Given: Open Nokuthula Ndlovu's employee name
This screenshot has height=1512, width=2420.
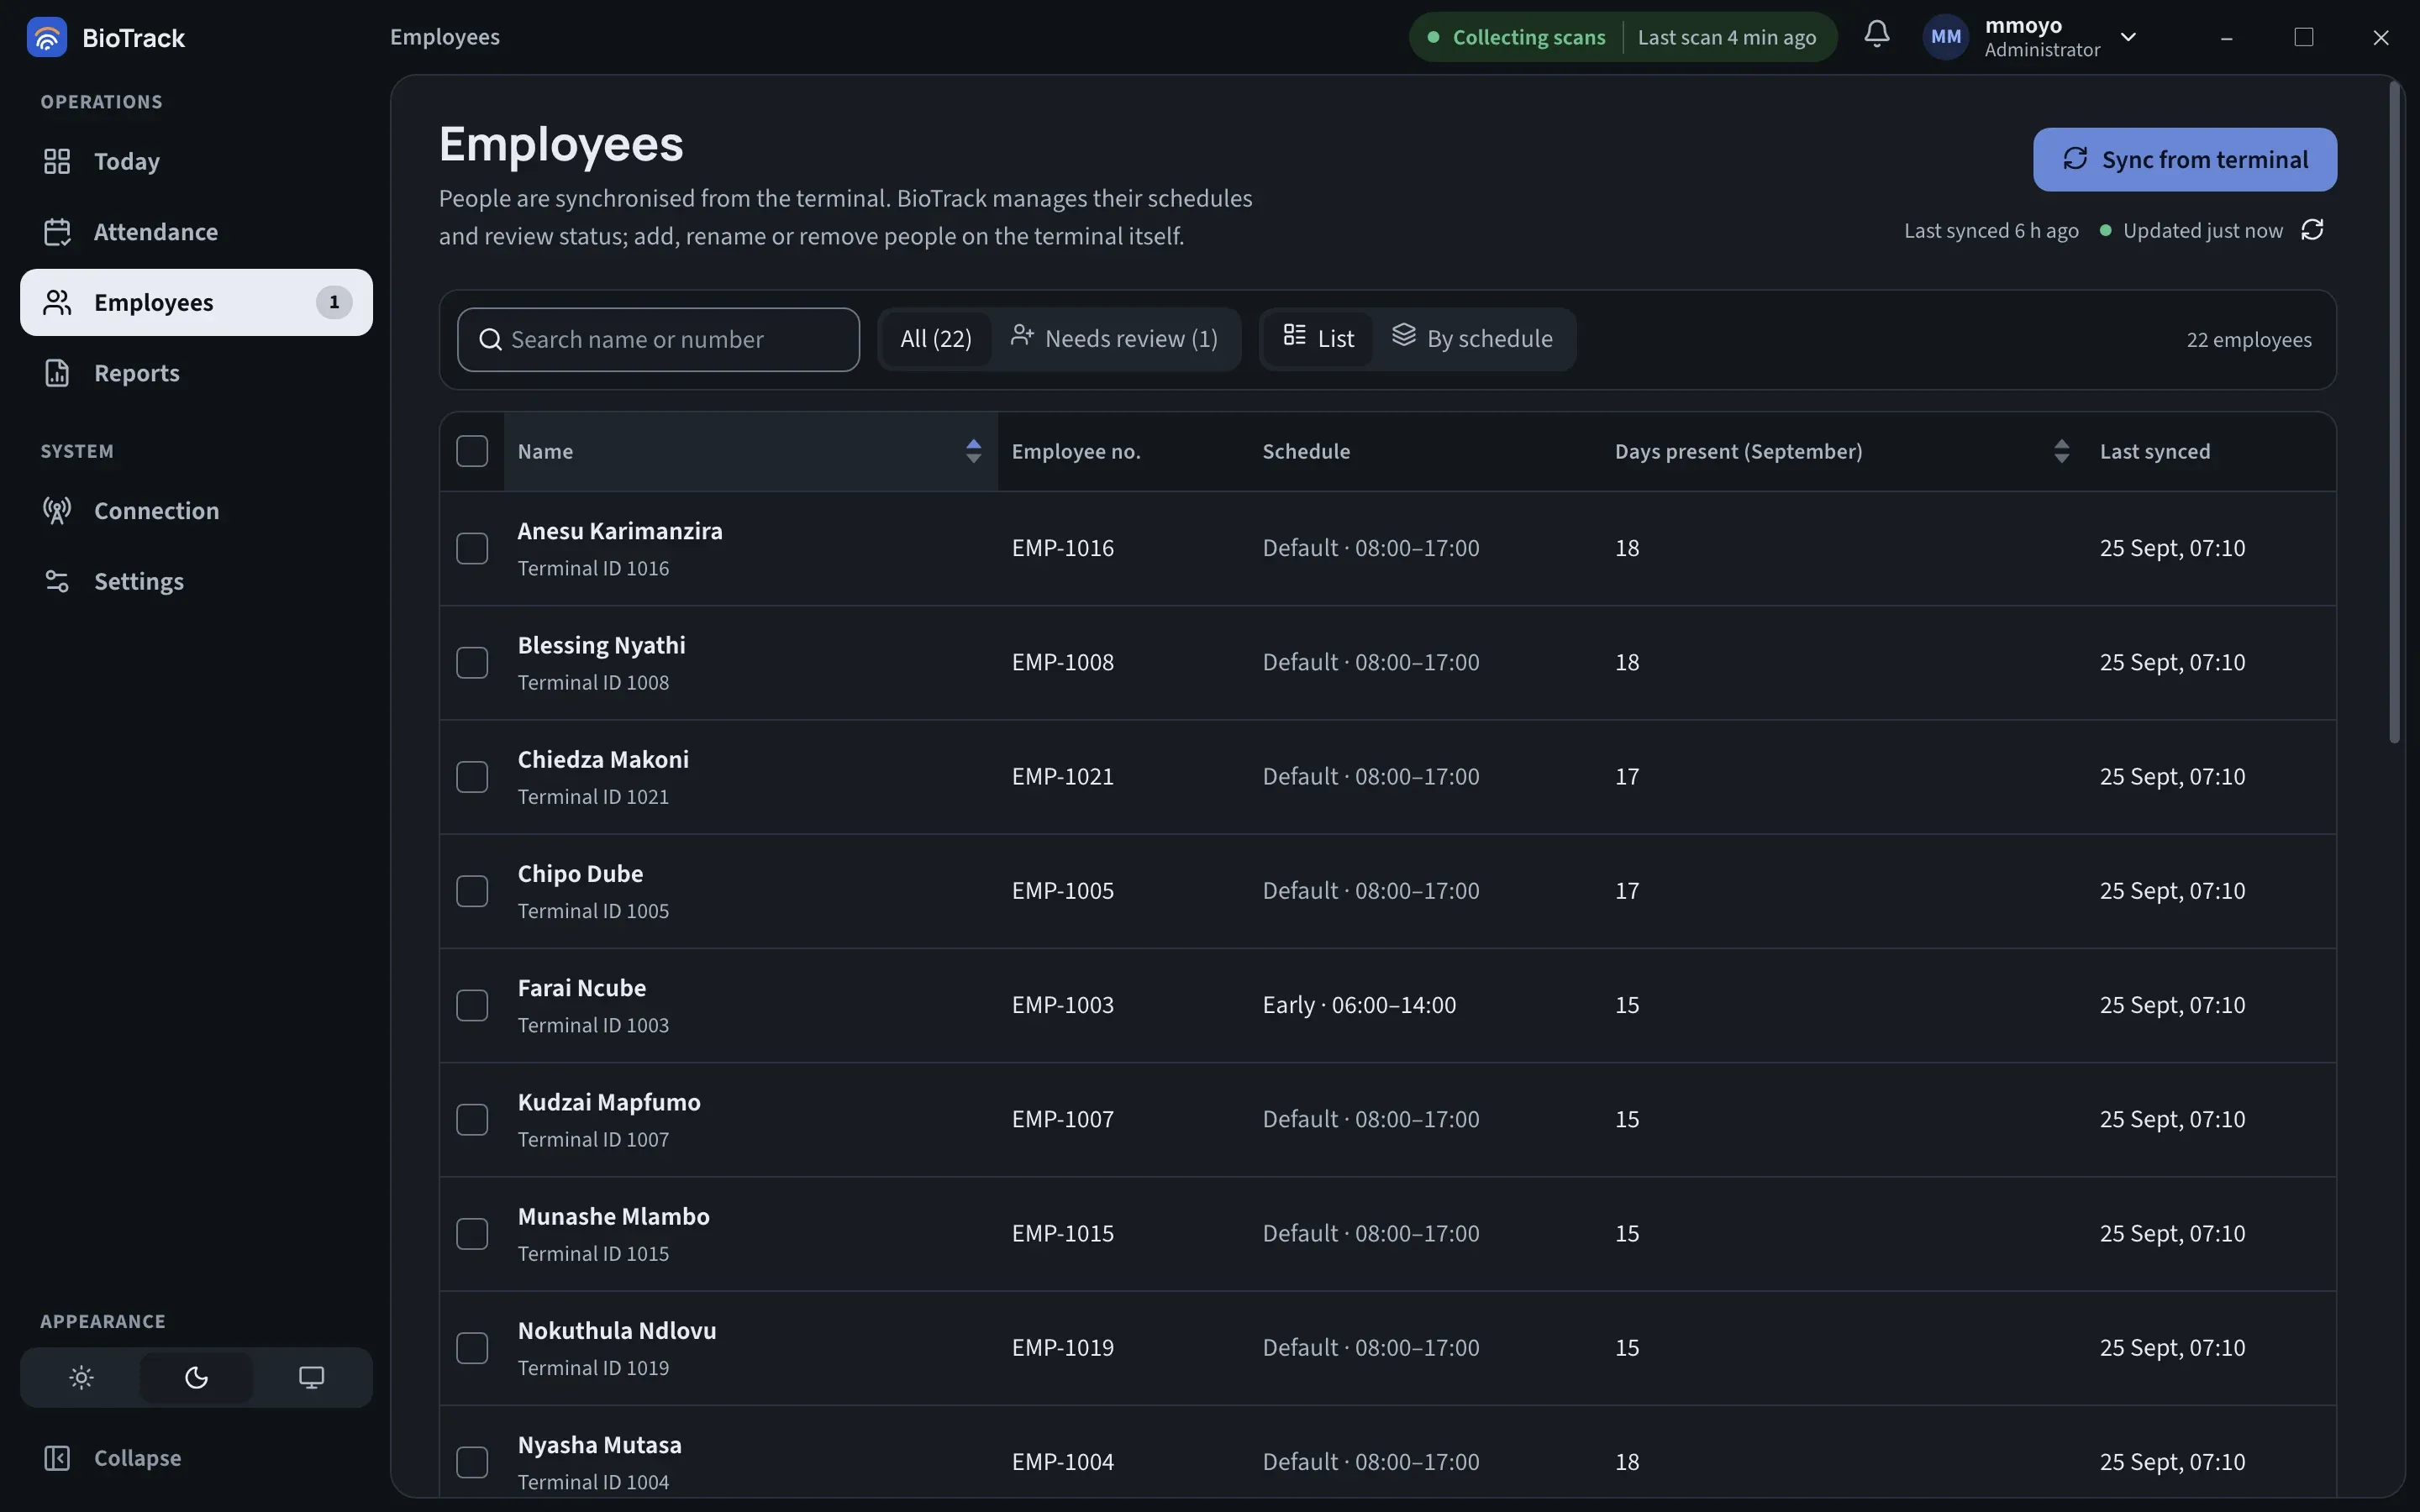Looking at the screenshot, I should (x=617, y=1331).
